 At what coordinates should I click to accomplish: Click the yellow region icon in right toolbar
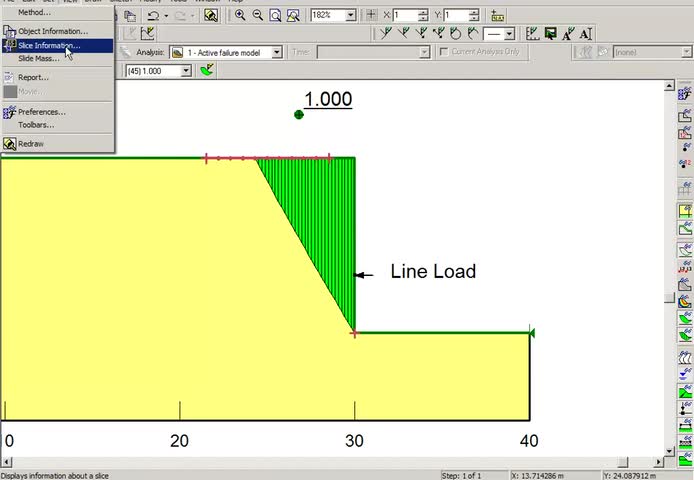click(684, 211)
